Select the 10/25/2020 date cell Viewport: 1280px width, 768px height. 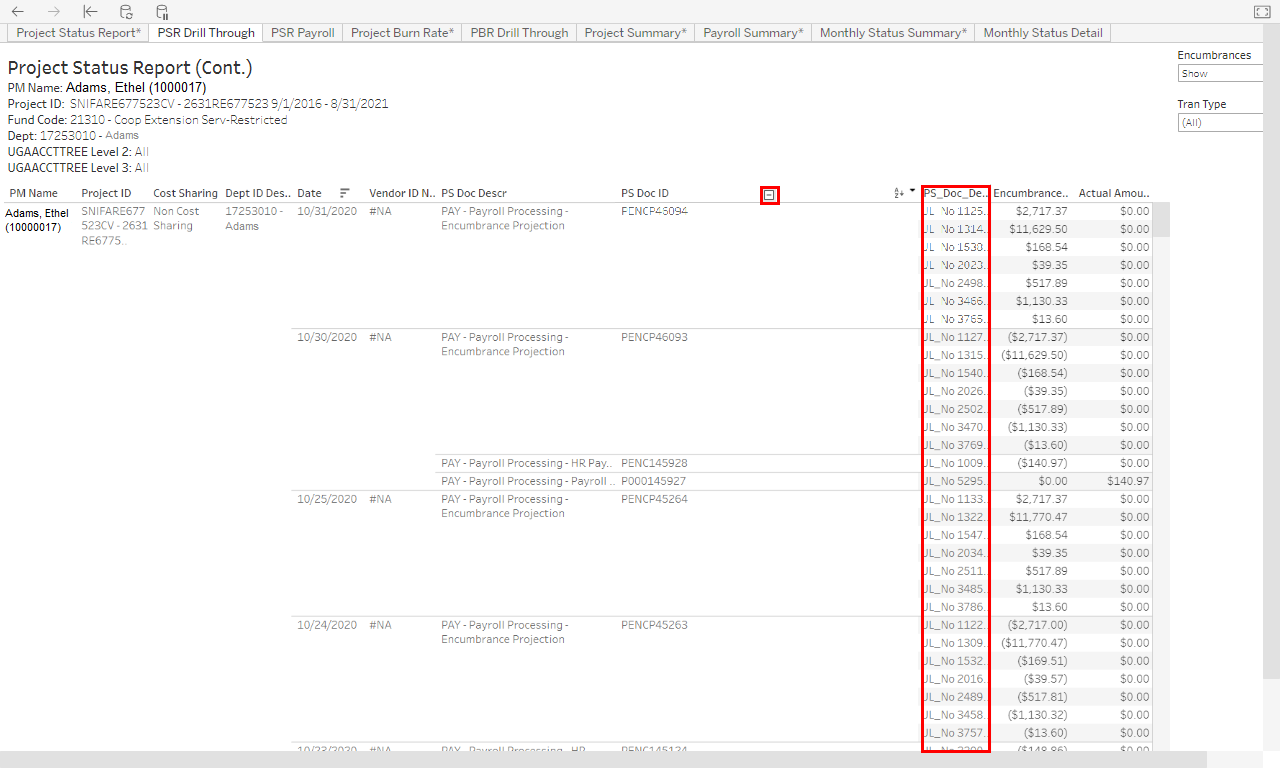(327, 499)
